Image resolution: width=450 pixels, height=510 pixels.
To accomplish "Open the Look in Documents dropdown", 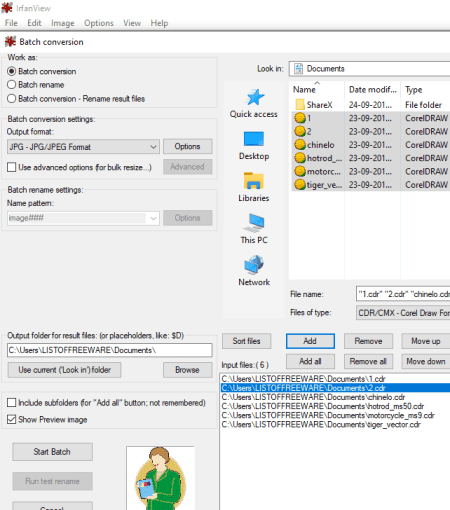I will point(369,69).
